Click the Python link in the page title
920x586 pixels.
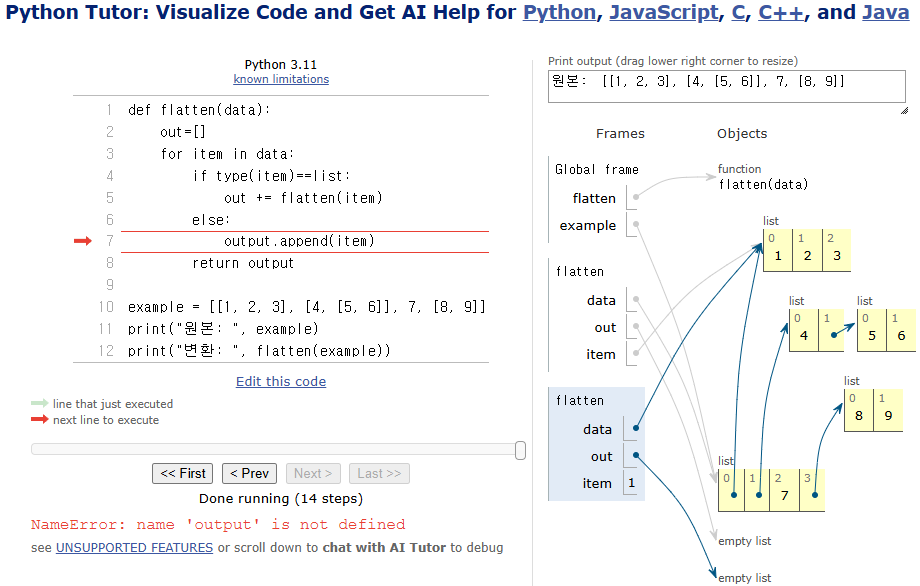[x=559, y=12]
